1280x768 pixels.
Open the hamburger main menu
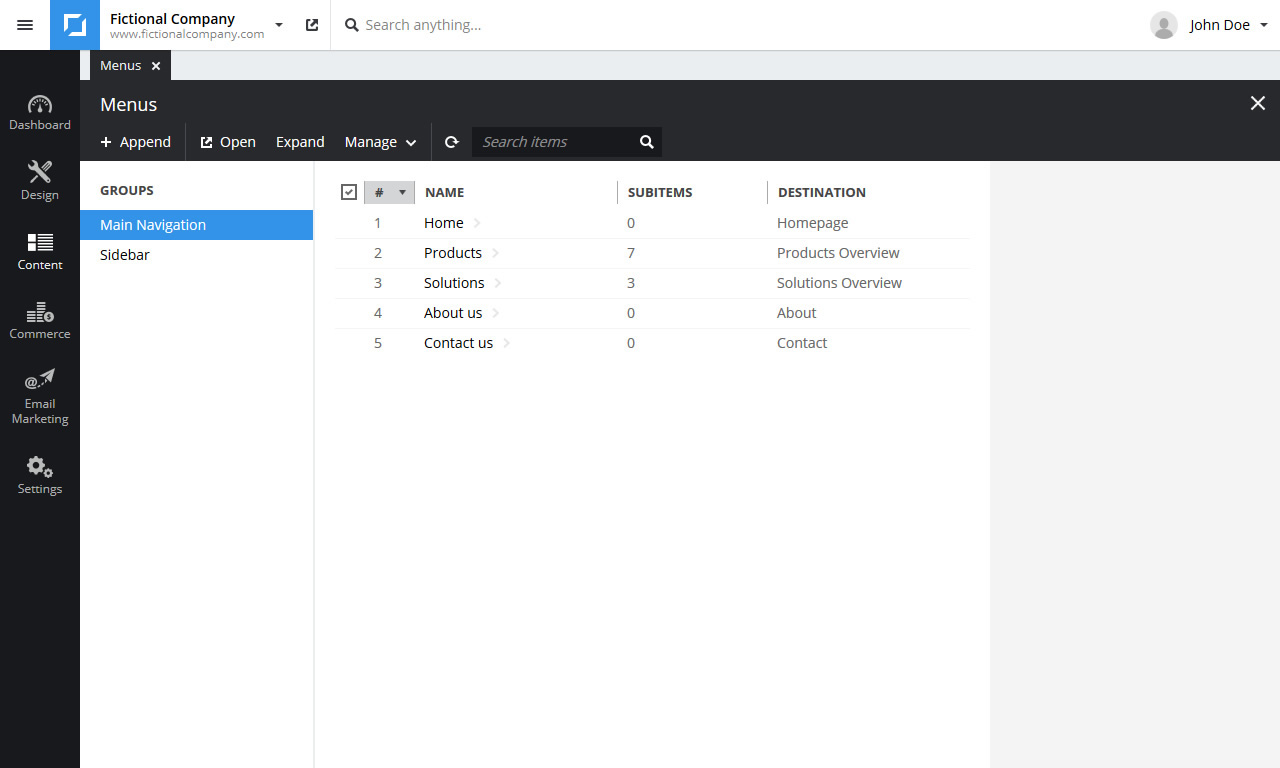click(x=25, y=25)
